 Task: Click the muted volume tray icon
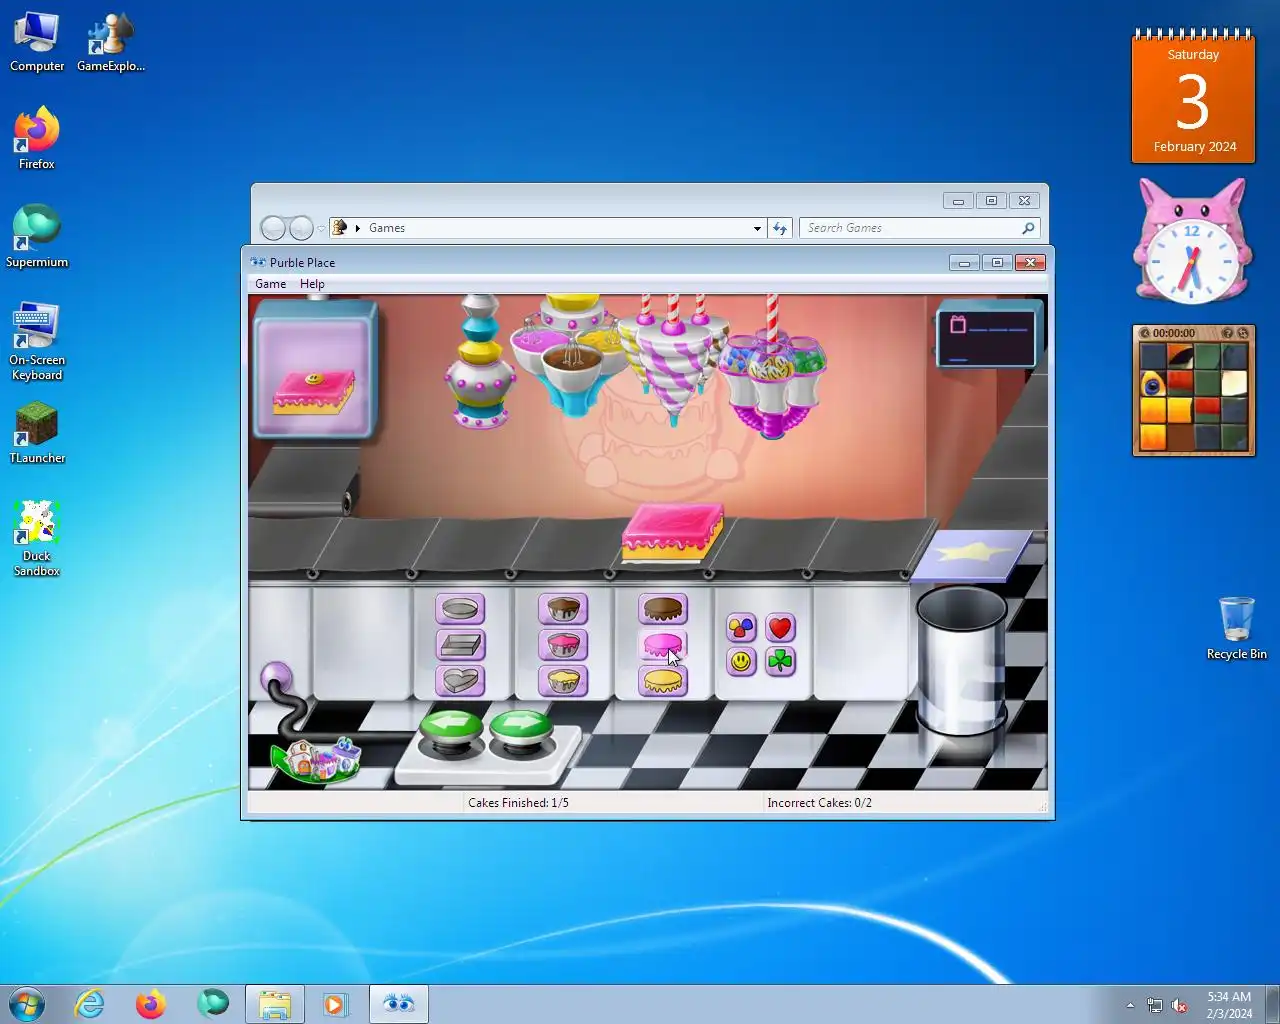[x=1179, y=1005]
